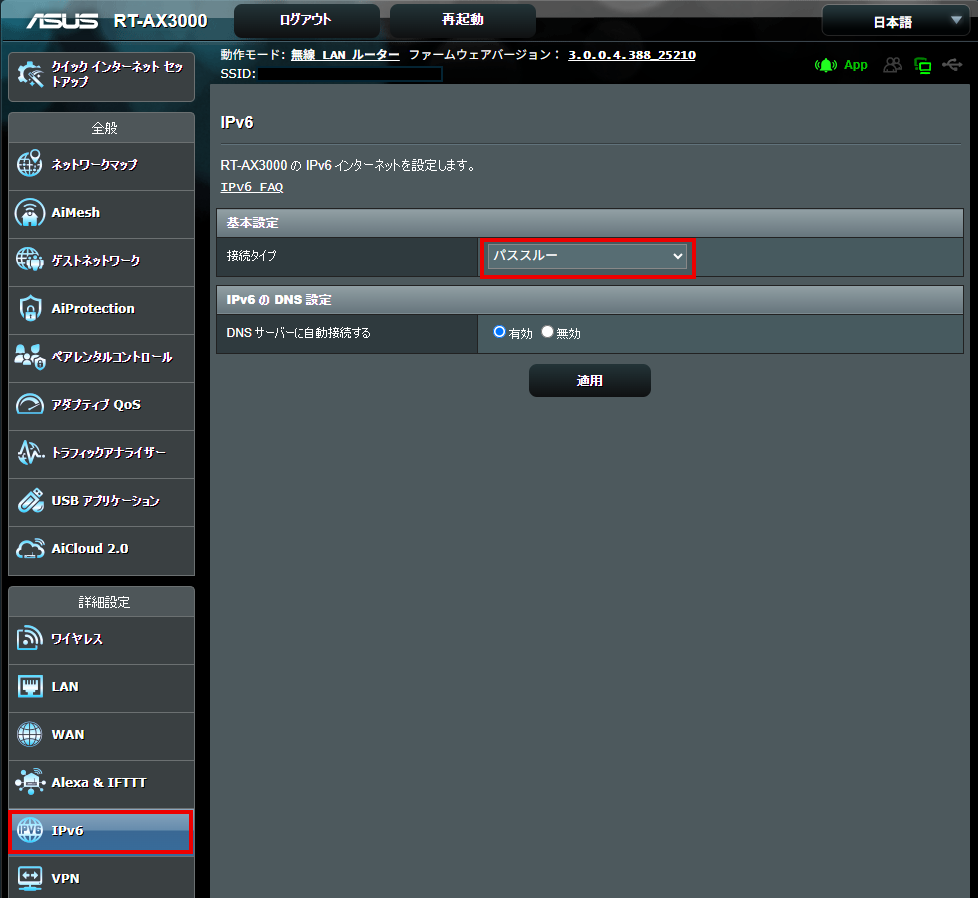Viewport: 978px width, 899px height.
Task: Click the AiMesh icon in sidebar
Action: [x=29, y=212]
